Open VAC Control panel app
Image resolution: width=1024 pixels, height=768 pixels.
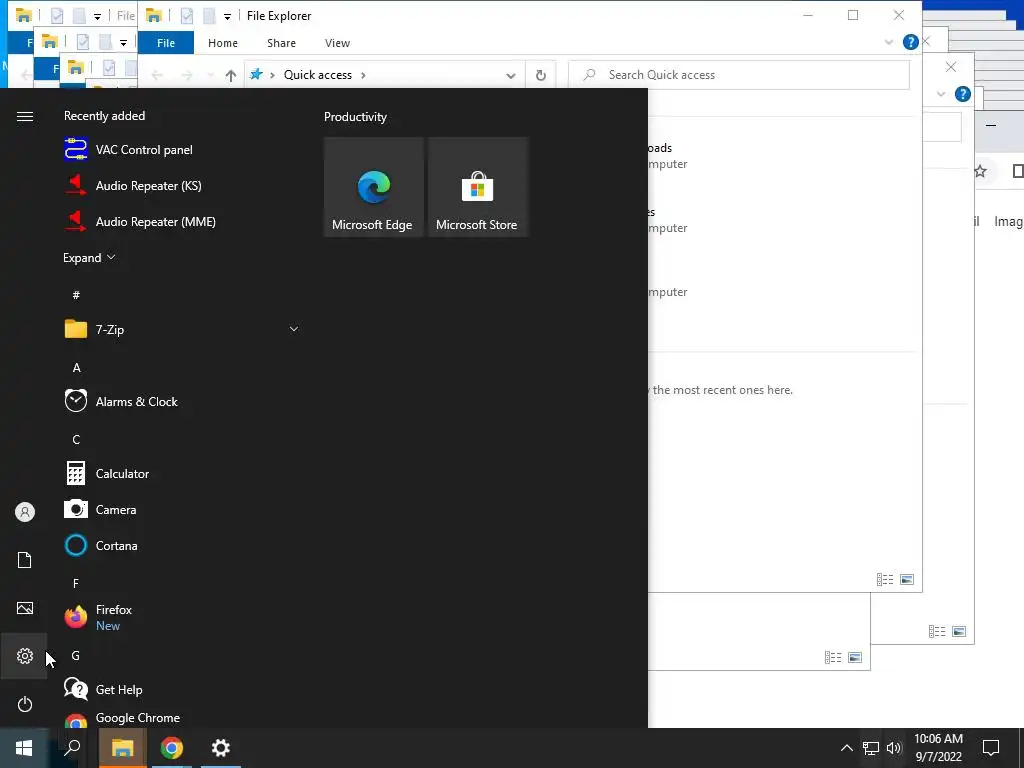pos(183,150)
